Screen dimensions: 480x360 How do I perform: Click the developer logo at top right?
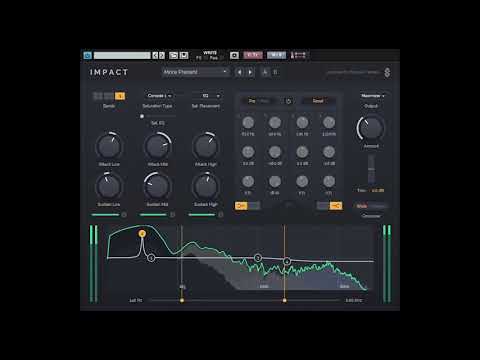387,72
